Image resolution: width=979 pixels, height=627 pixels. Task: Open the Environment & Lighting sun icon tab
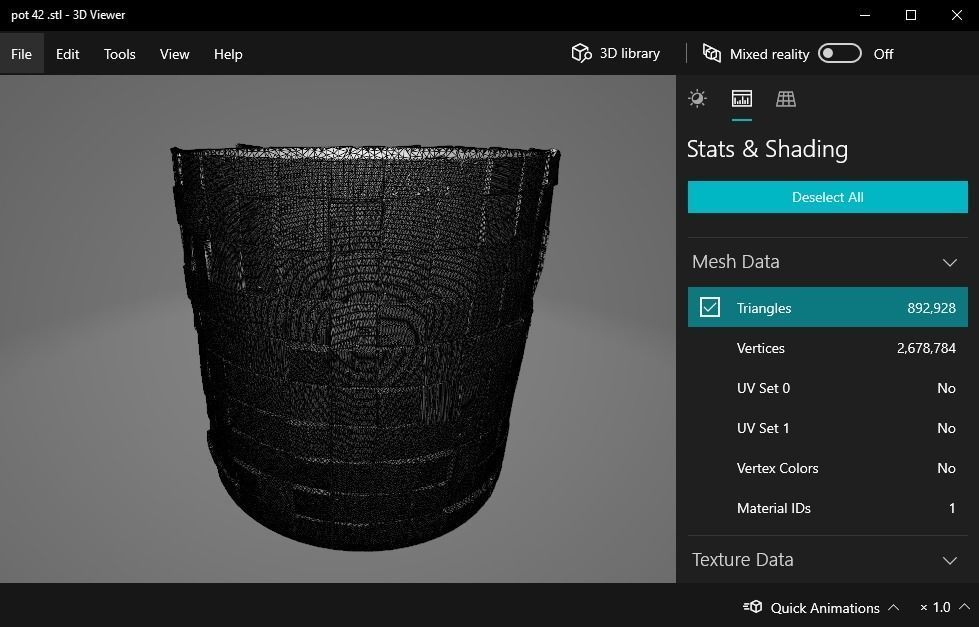(x=697, y=98)
